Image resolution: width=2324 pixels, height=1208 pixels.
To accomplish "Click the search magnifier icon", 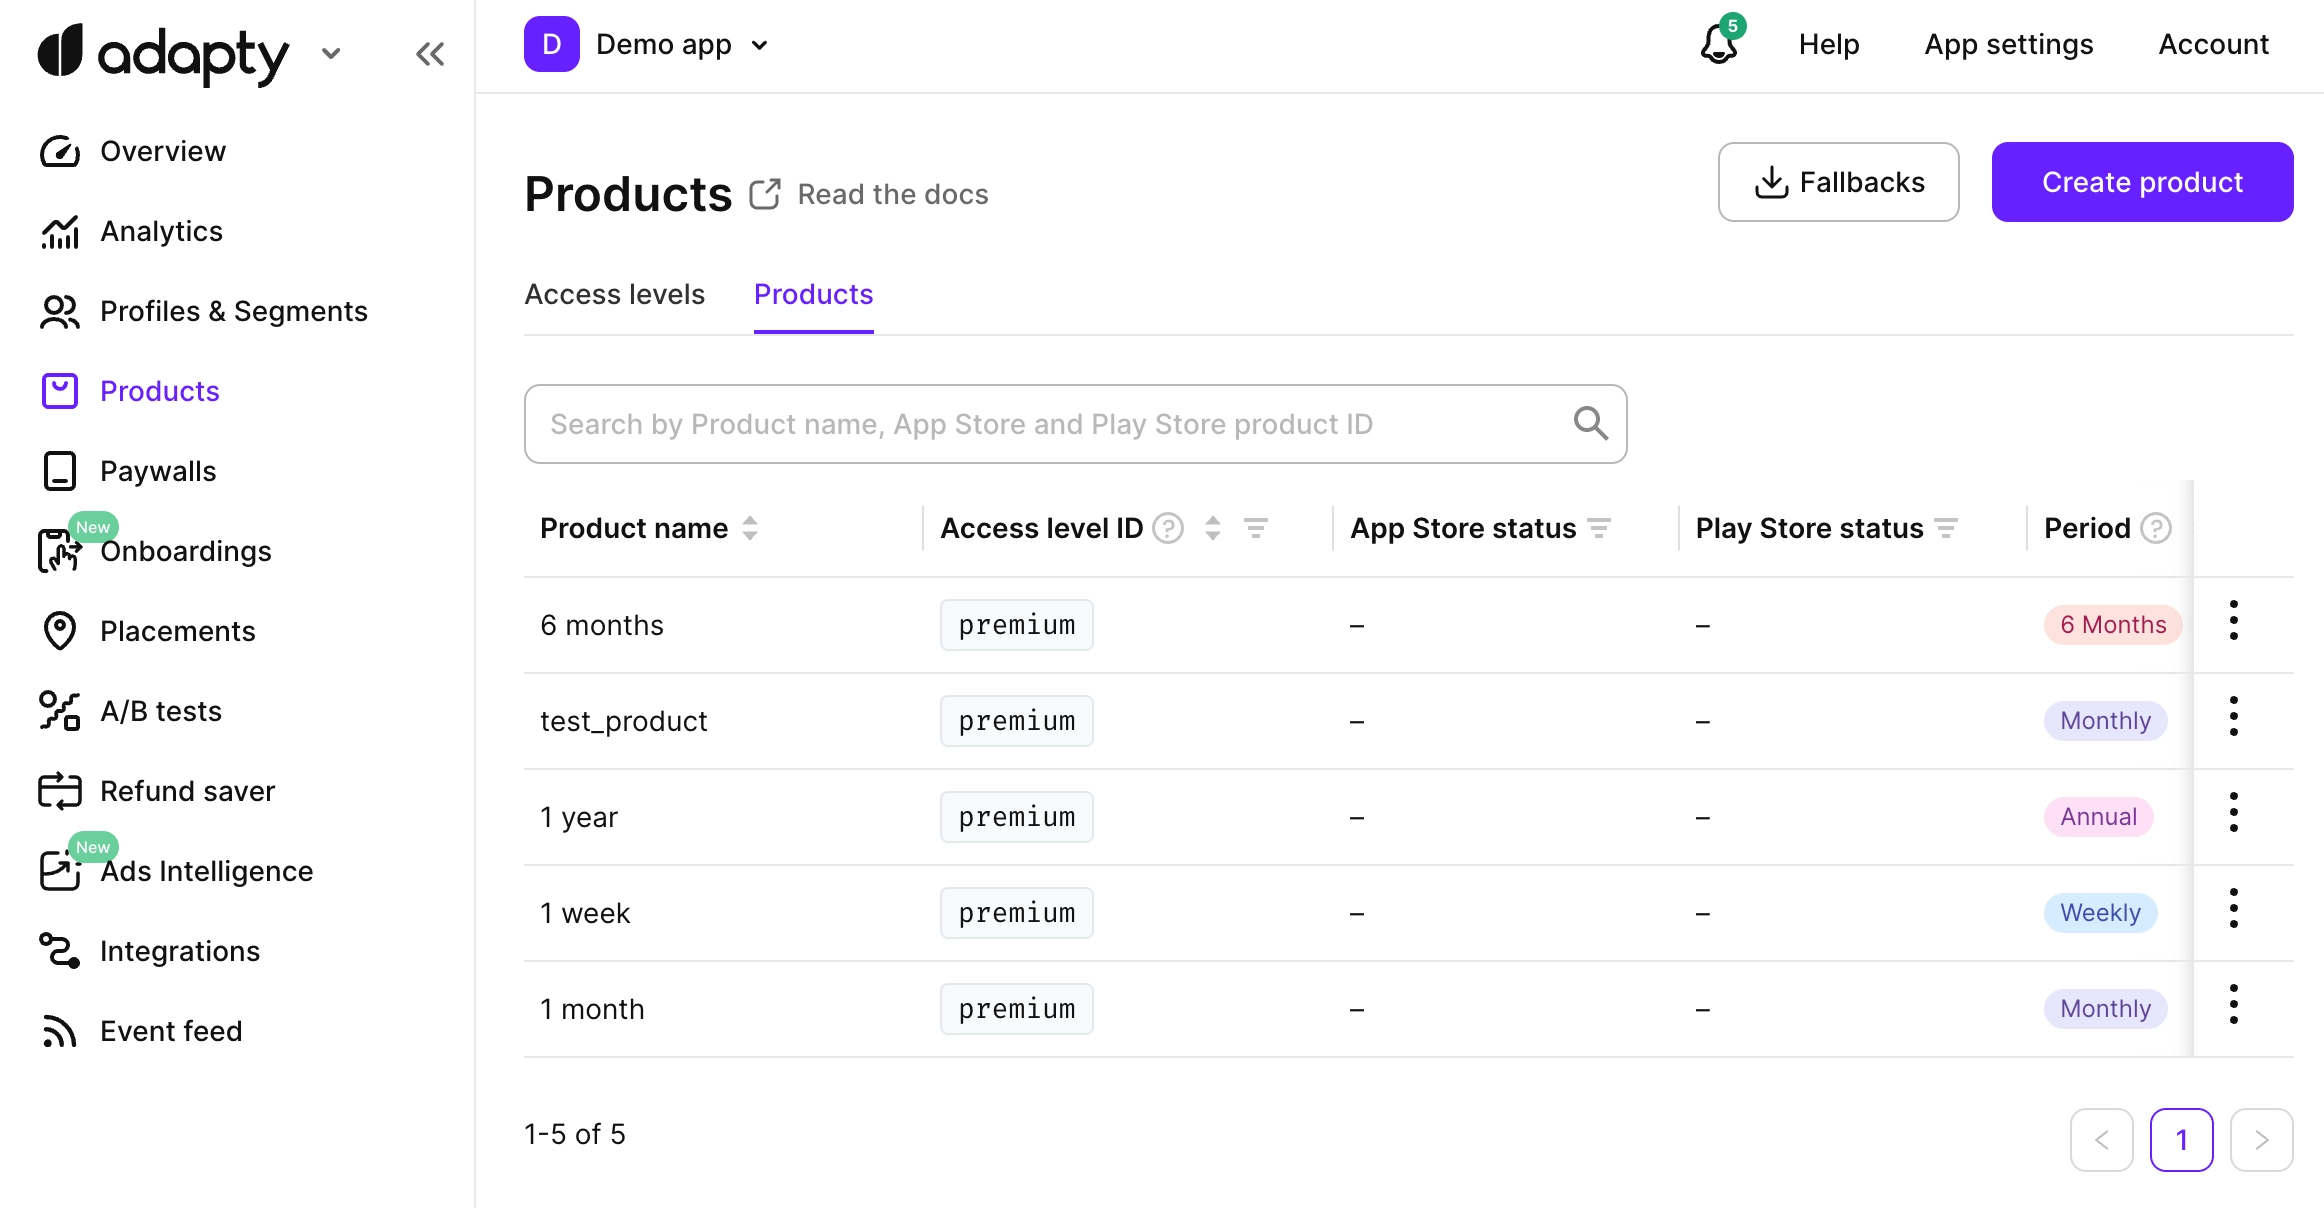I will click(1591, 423).
